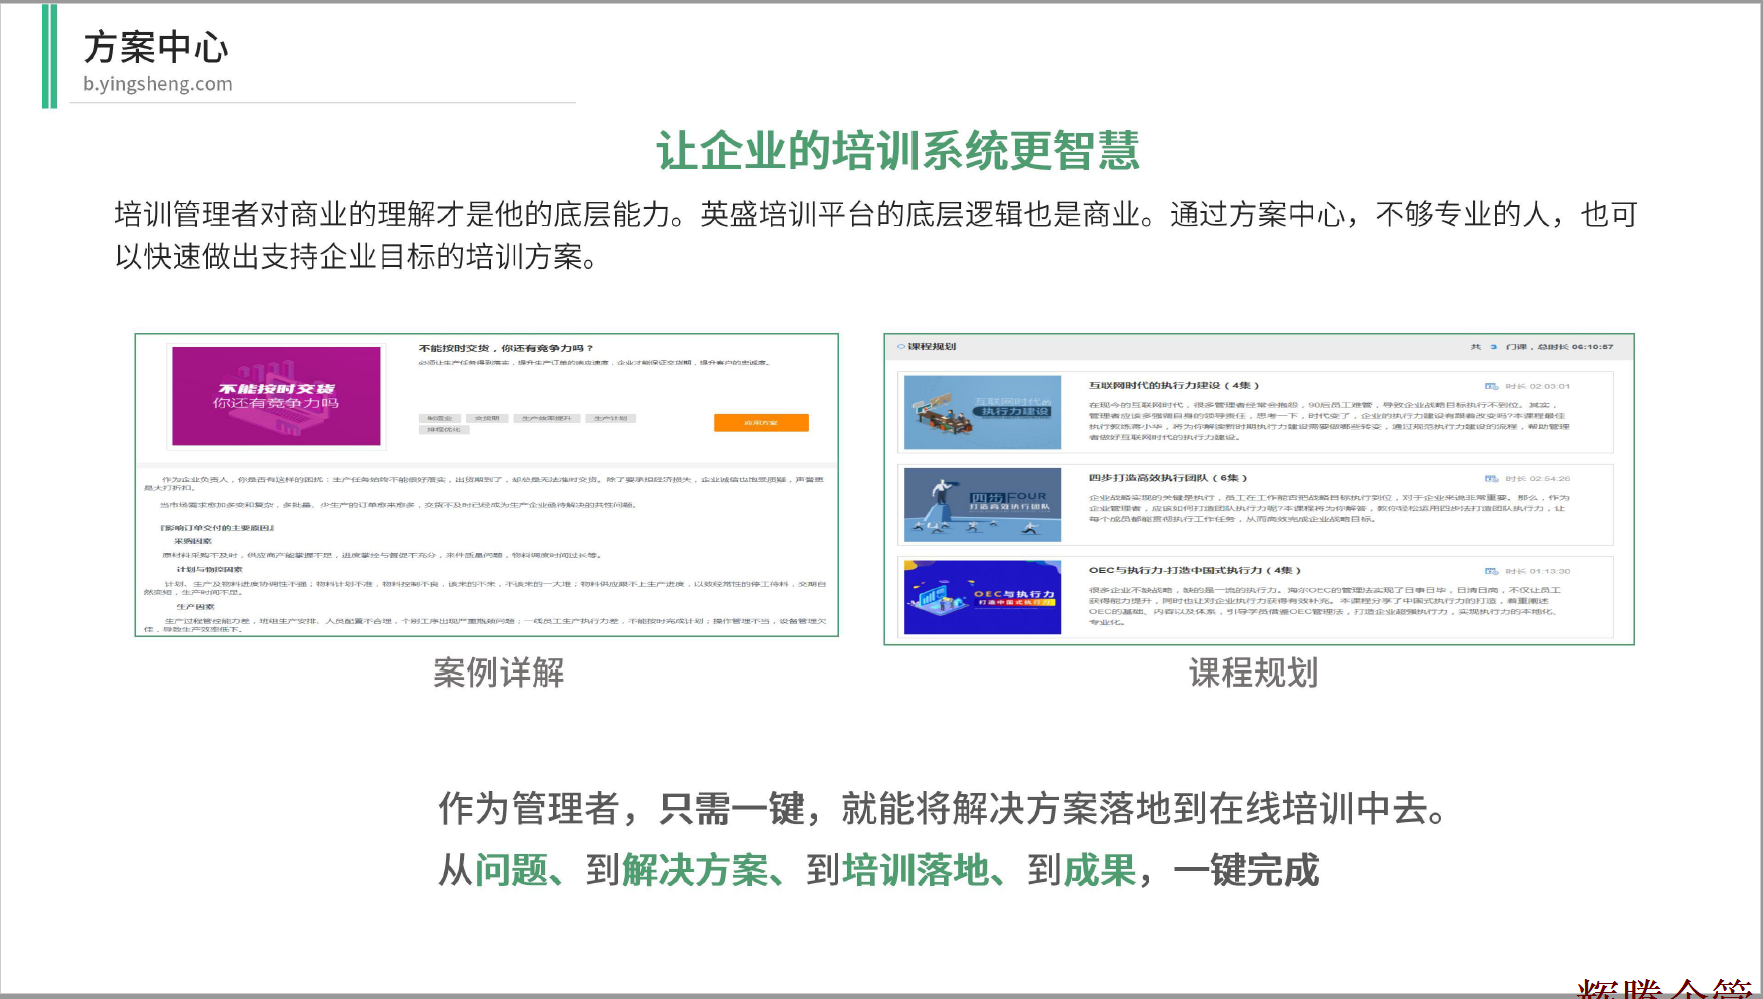Open the magenta 不能按时交货 cover image
Image resolution: width=1763 pixels, height=999 pixels.
(276, 396)
